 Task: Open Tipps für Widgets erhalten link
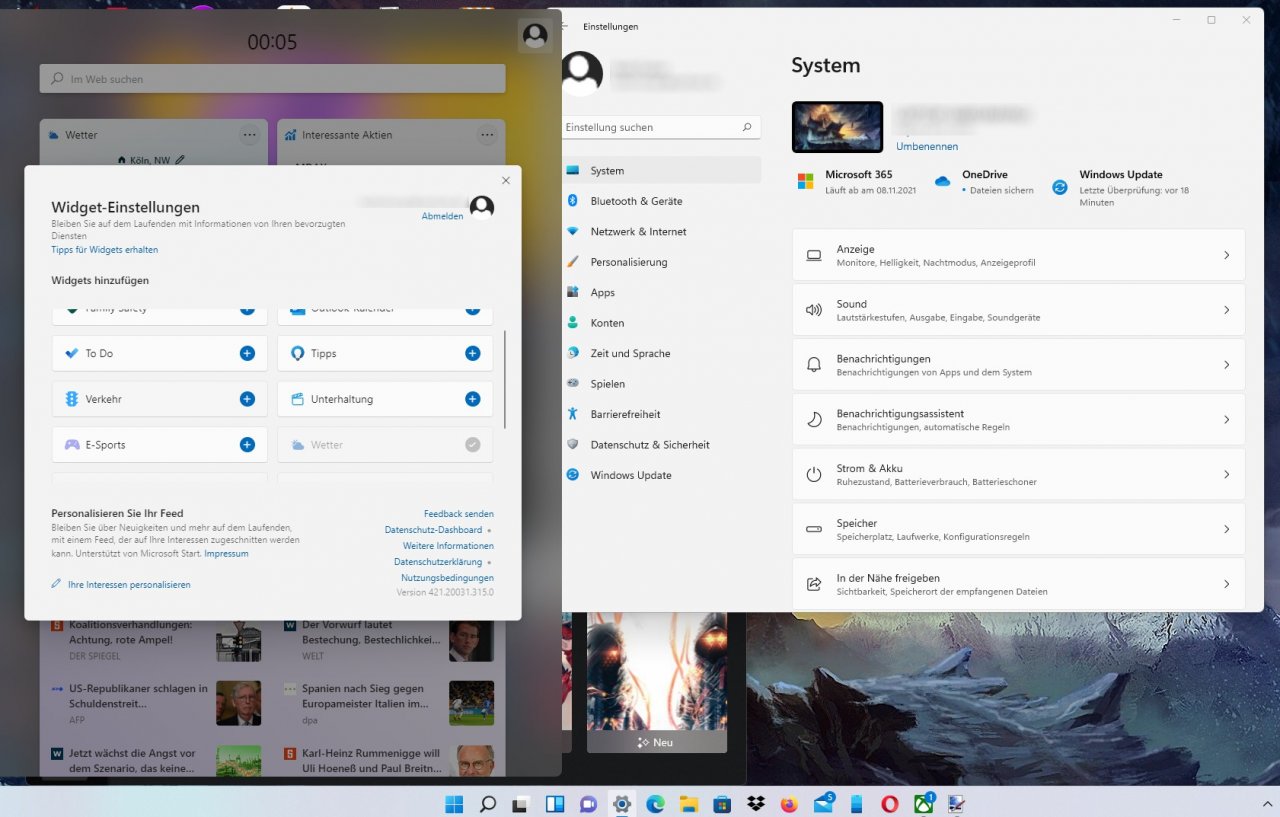105,250
